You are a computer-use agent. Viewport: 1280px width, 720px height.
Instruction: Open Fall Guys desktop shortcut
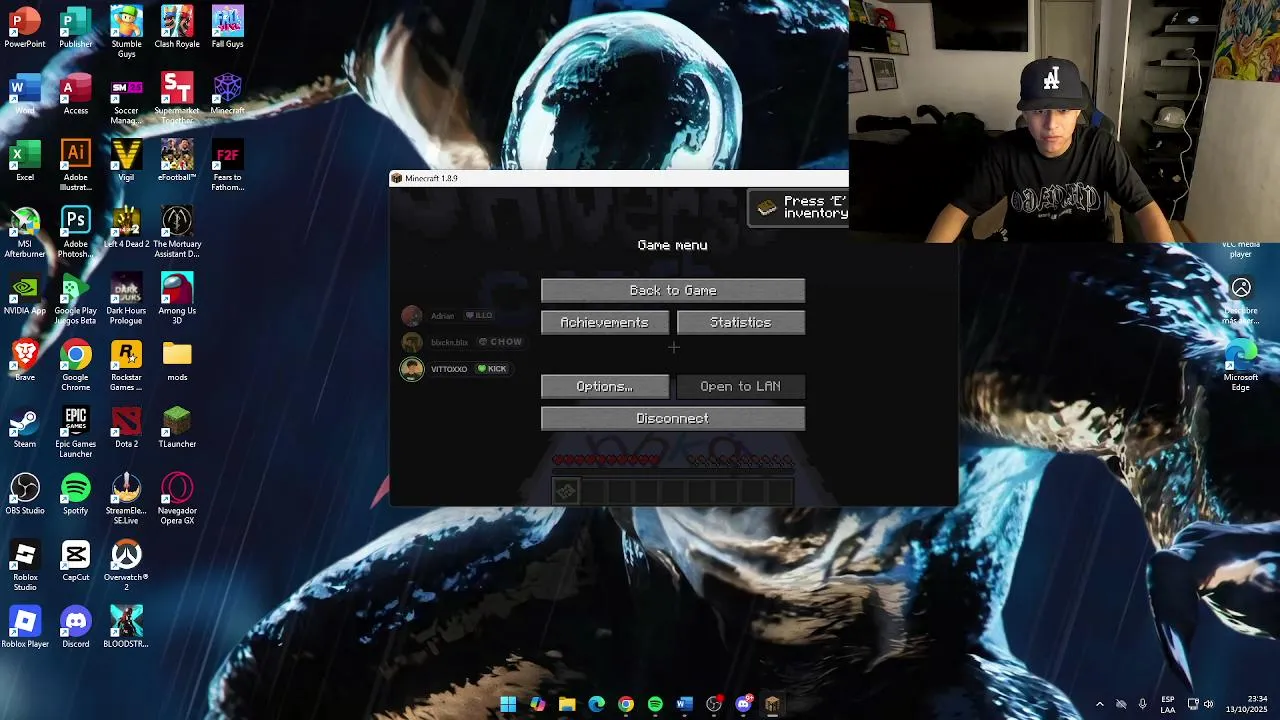click(x=227, y=27)
